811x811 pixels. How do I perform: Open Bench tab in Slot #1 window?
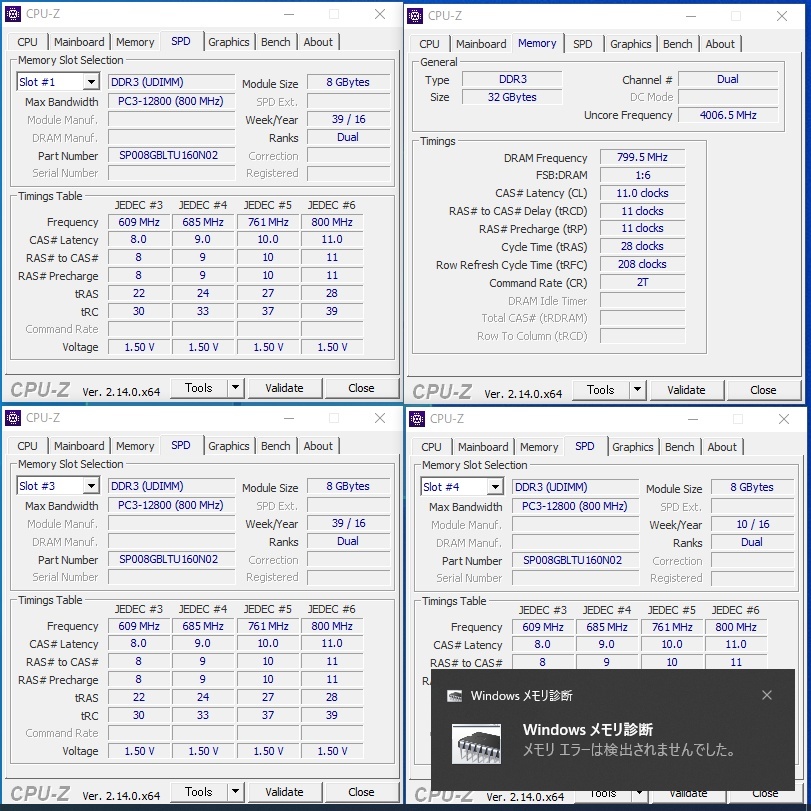pos(276,42)
